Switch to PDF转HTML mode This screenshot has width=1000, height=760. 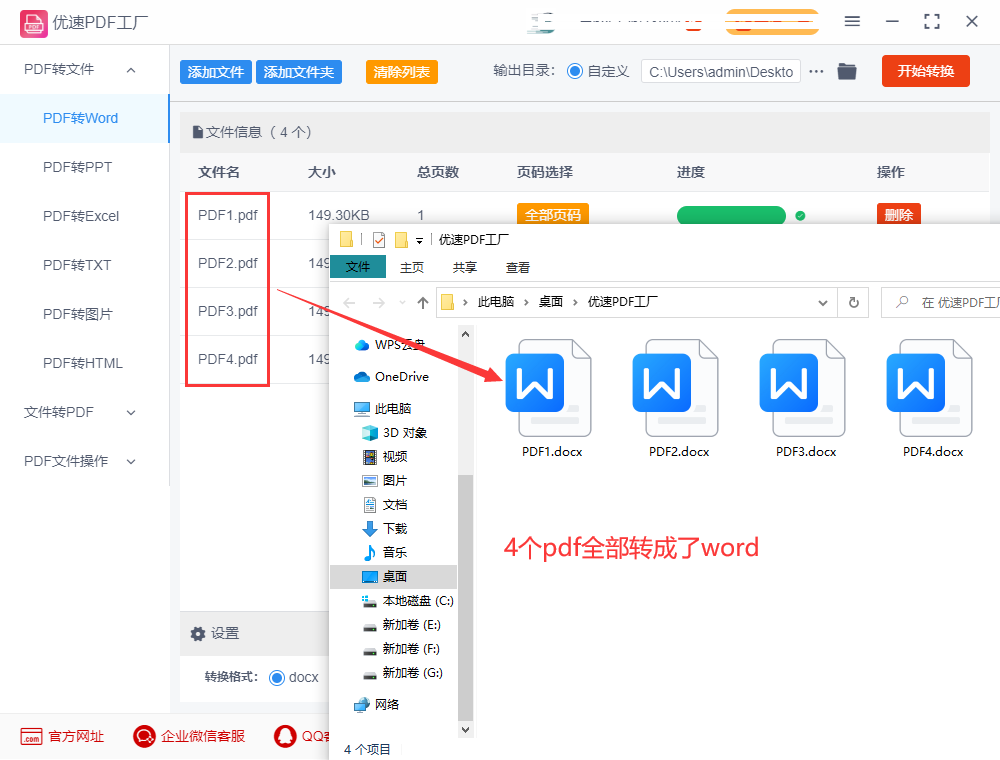tap(82, 363)
